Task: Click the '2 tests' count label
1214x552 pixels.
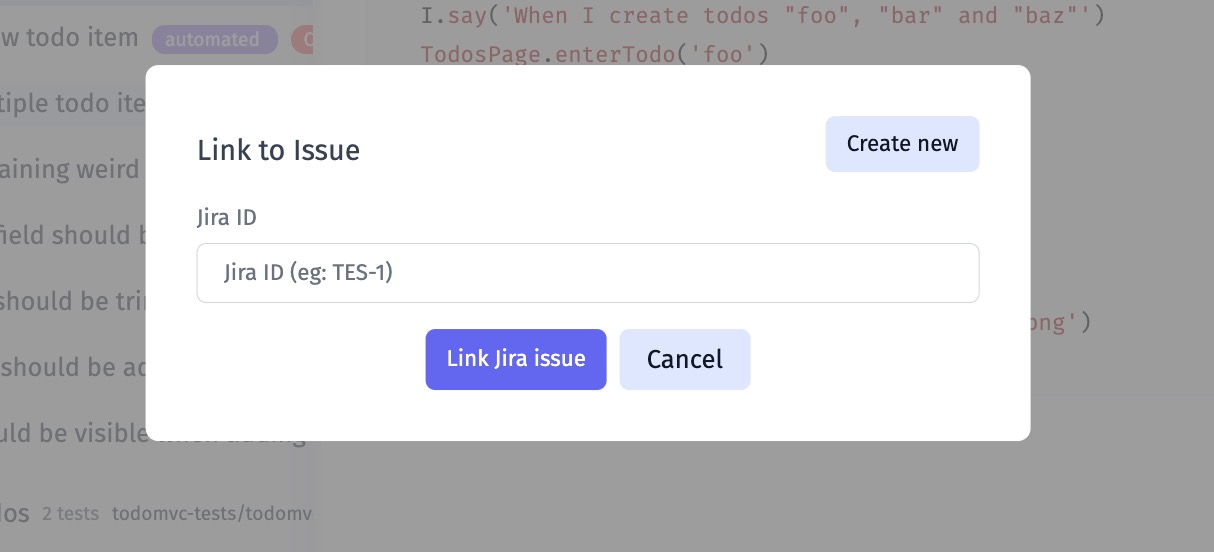Action: pyautogui.click(x=70, y=514)
